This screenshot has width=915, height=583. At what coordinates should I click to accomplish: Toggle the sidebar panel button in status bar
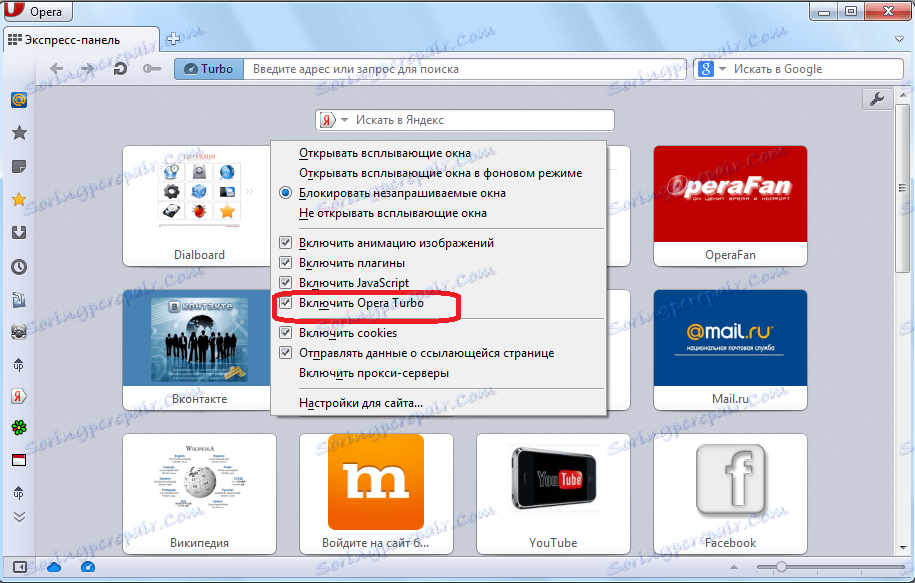click(x=19, y=567)
